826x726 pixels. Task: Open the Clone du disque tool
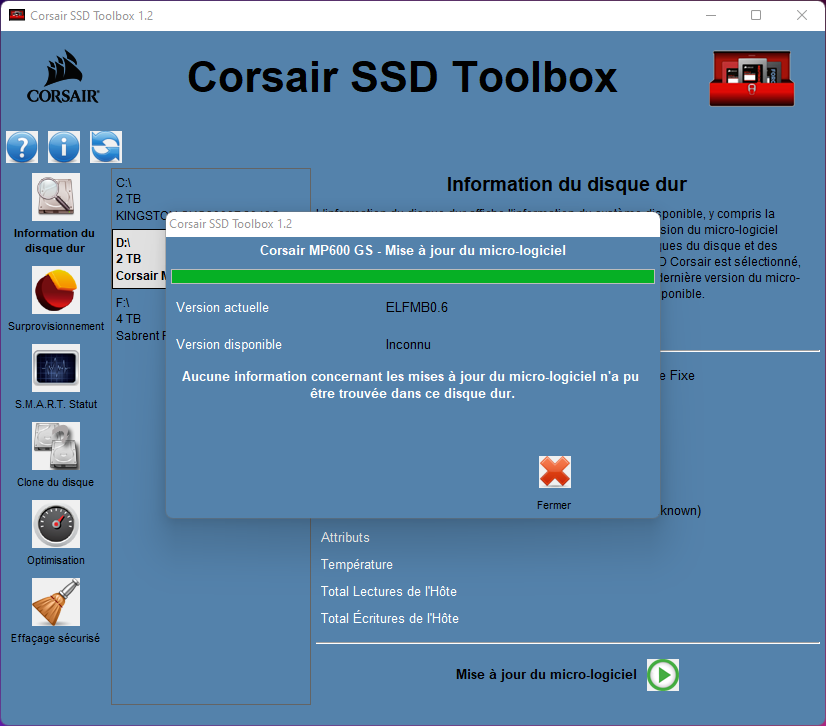55,446
